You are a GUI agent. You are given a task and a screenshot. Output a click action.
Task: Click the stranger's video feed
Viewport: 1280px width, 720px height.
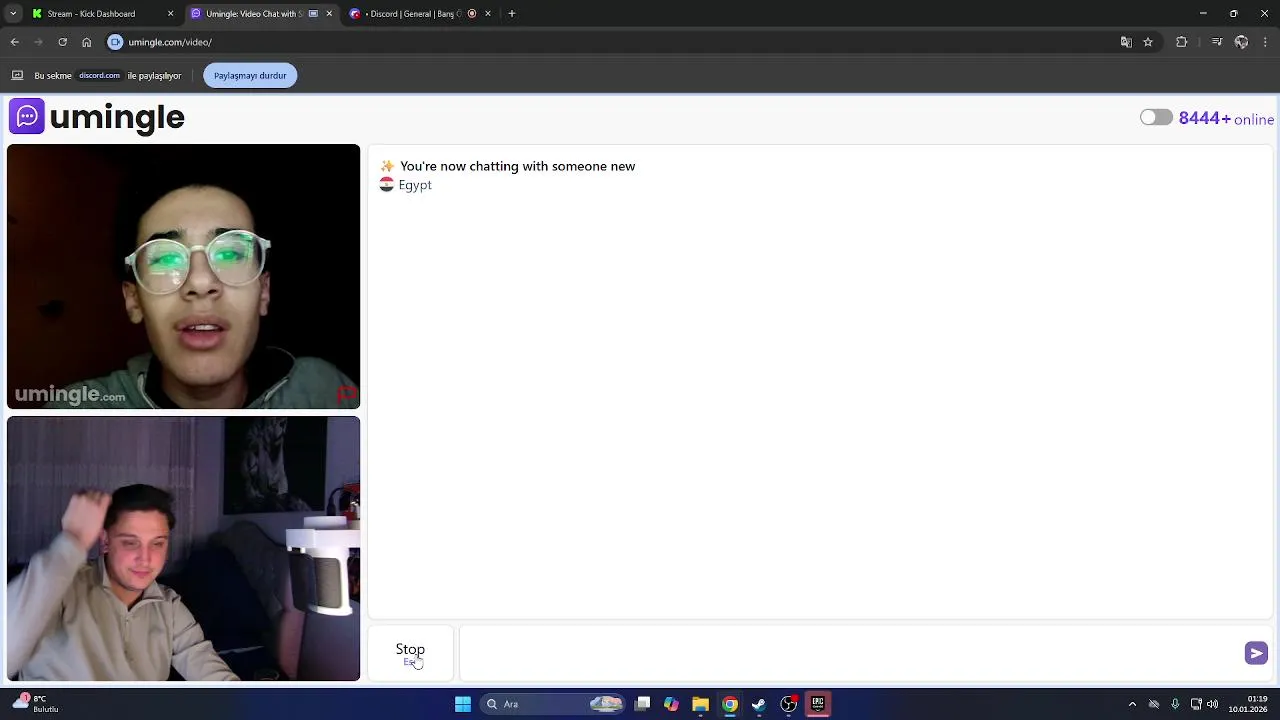click(x=183, y=277)
